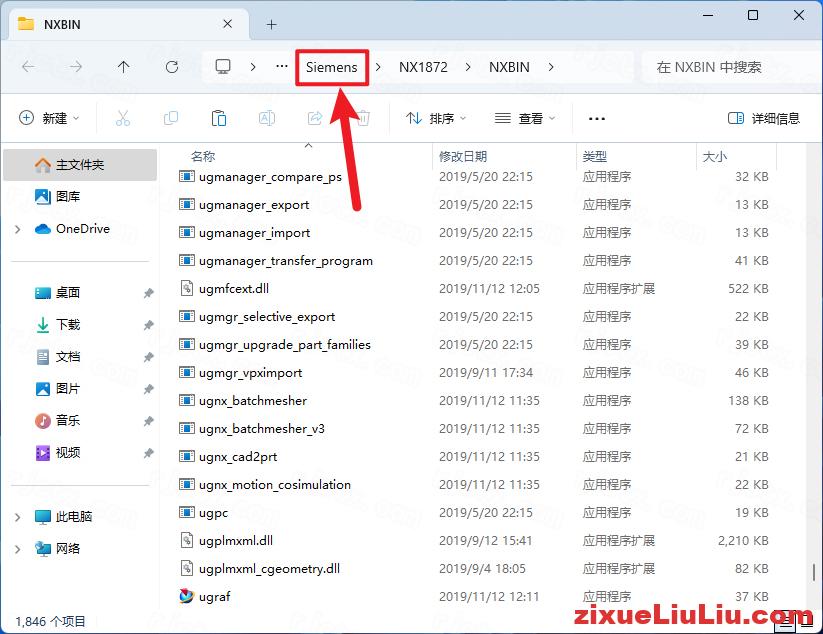The image size is (823, 634).
Task: Go up one level with the arrow
Action: [122, 67]
